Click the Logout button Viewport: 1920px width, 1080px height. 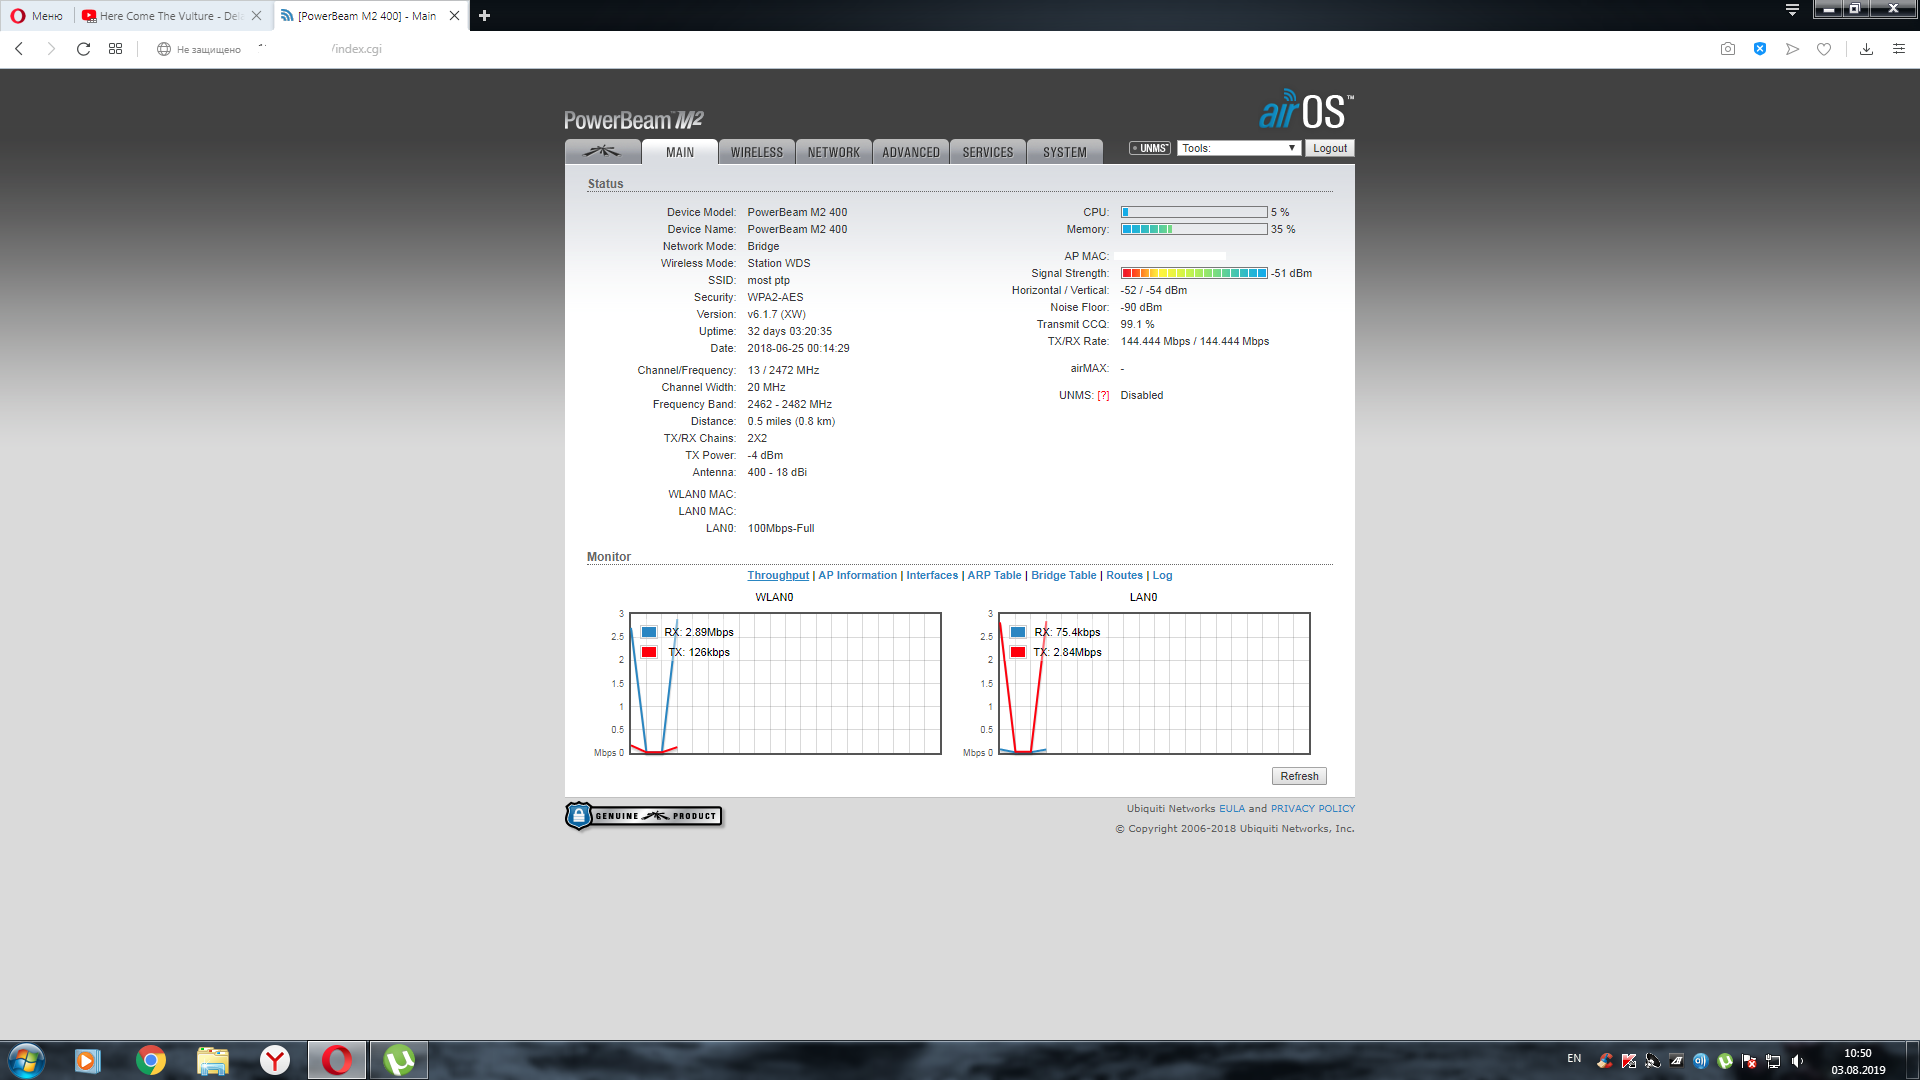click(x=1329, y=148)
